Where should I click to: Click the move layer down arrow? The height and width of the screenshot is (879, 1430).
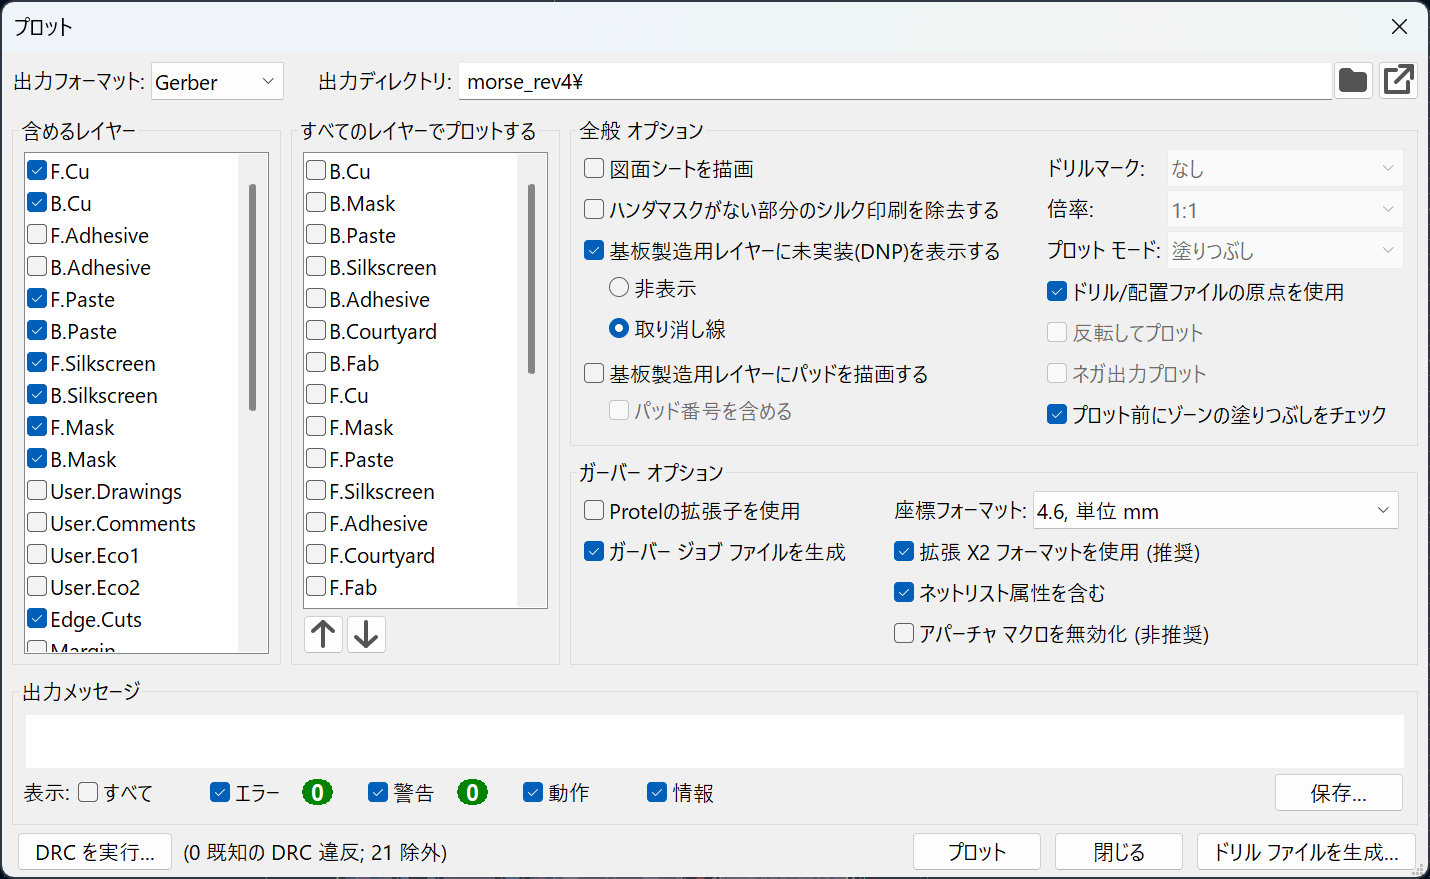(x=366, y=634)
